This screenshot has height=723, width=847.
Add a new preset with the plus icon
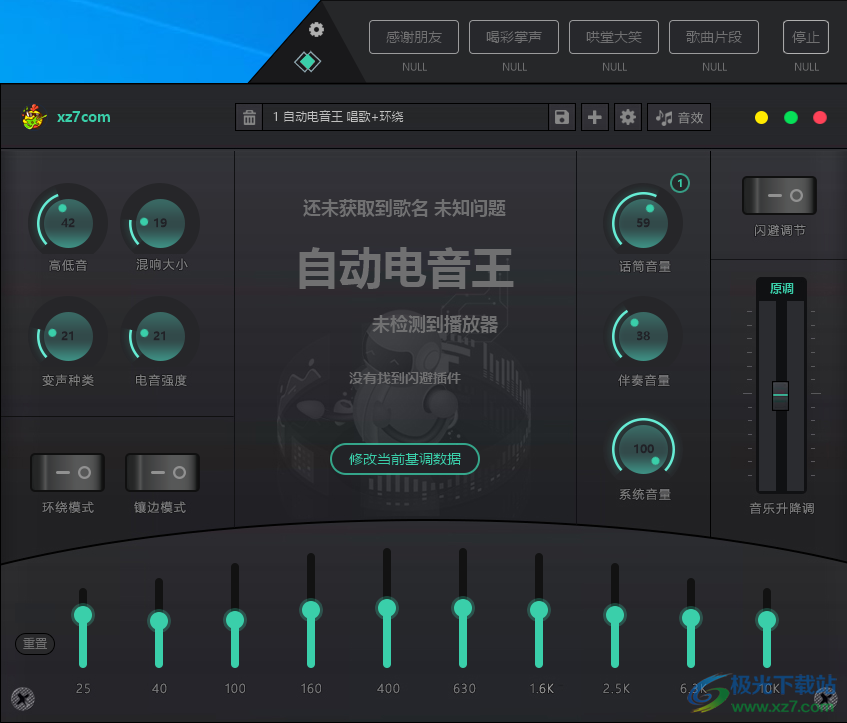595,117
